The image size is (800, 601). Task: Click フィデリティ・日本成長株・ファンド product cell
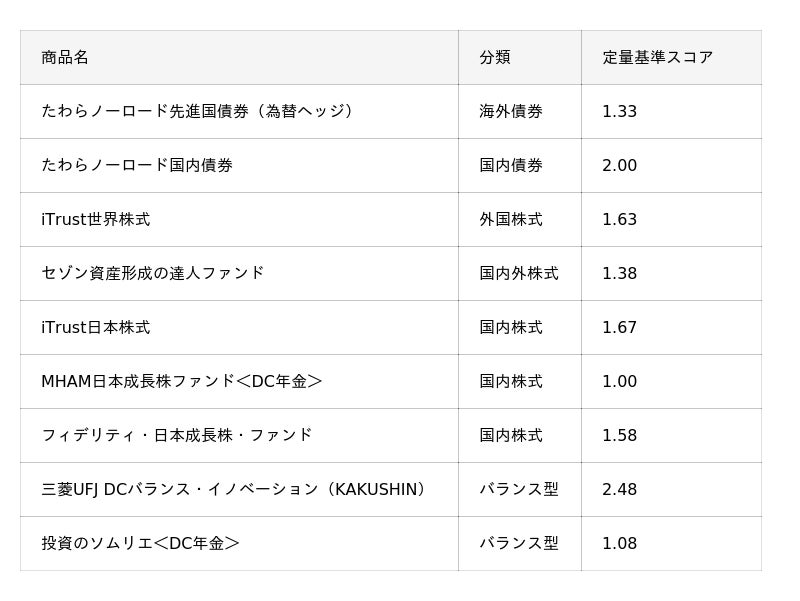(x=177, y=435)
